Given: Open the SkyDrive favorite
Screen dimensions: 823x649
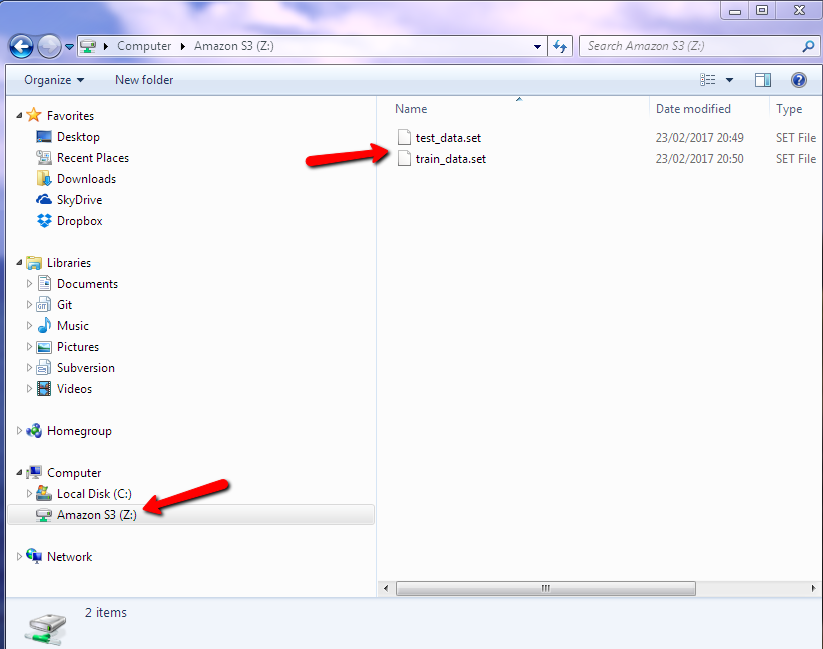Looking at the screenshot, I should click(x=79, y=200).
